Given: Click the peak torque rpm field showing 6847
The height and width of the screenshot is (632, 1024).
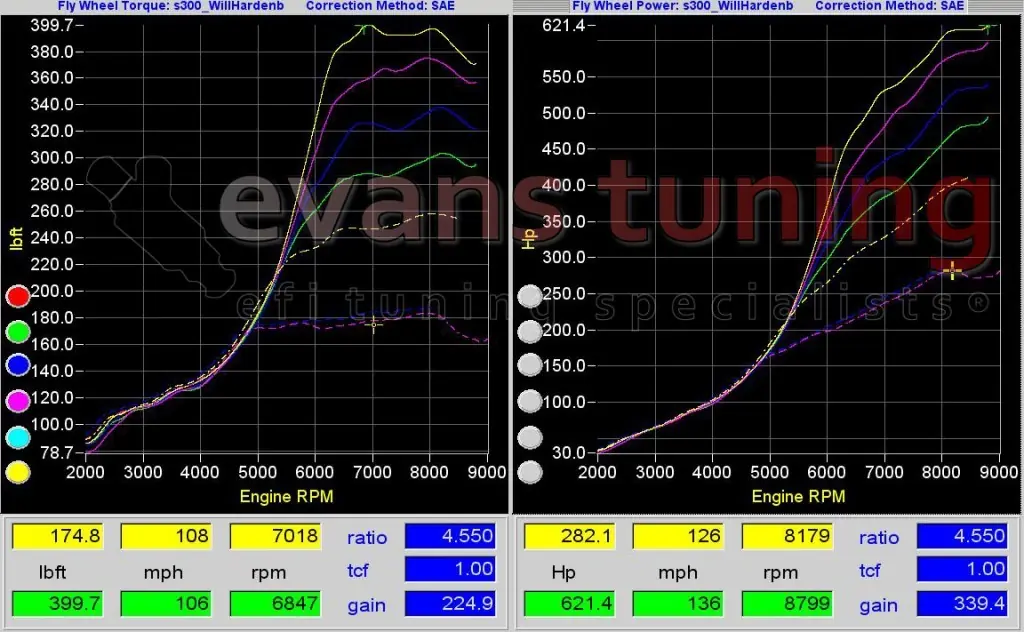Looking at the screenshot, I should (276, 603).
